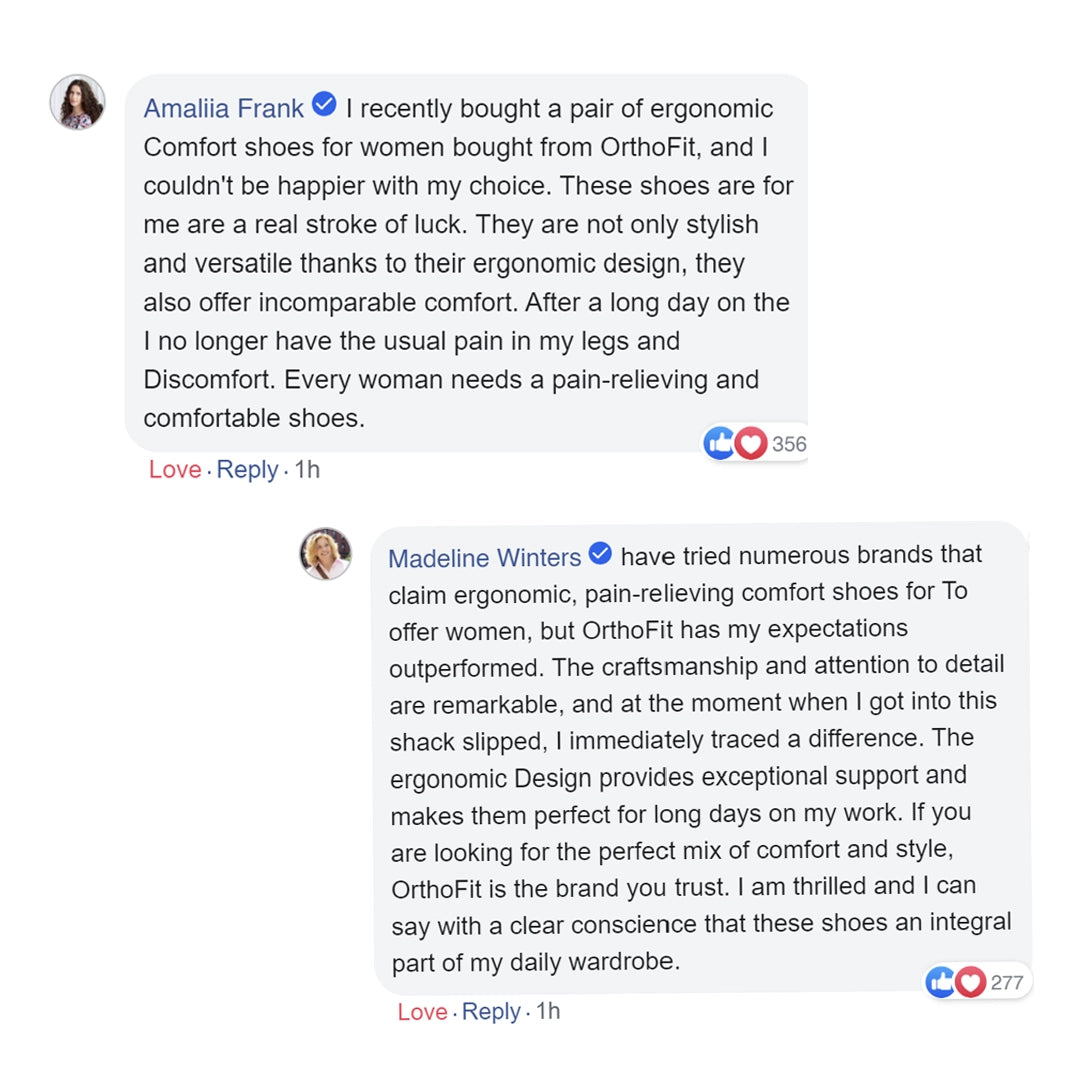Open Amaliia Frank's profile name link
1080x1080 pixels.
click(224, 108)
